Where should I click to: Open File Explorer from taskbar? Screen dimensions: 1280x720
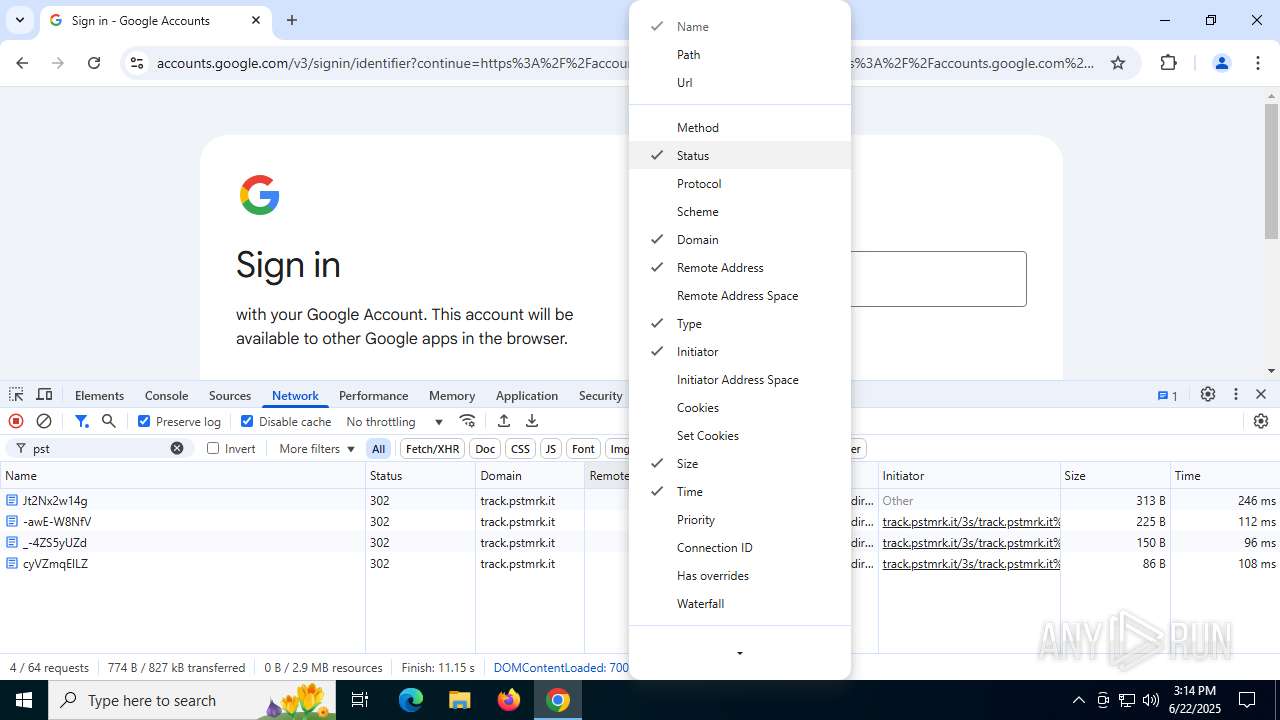(459, 700)
